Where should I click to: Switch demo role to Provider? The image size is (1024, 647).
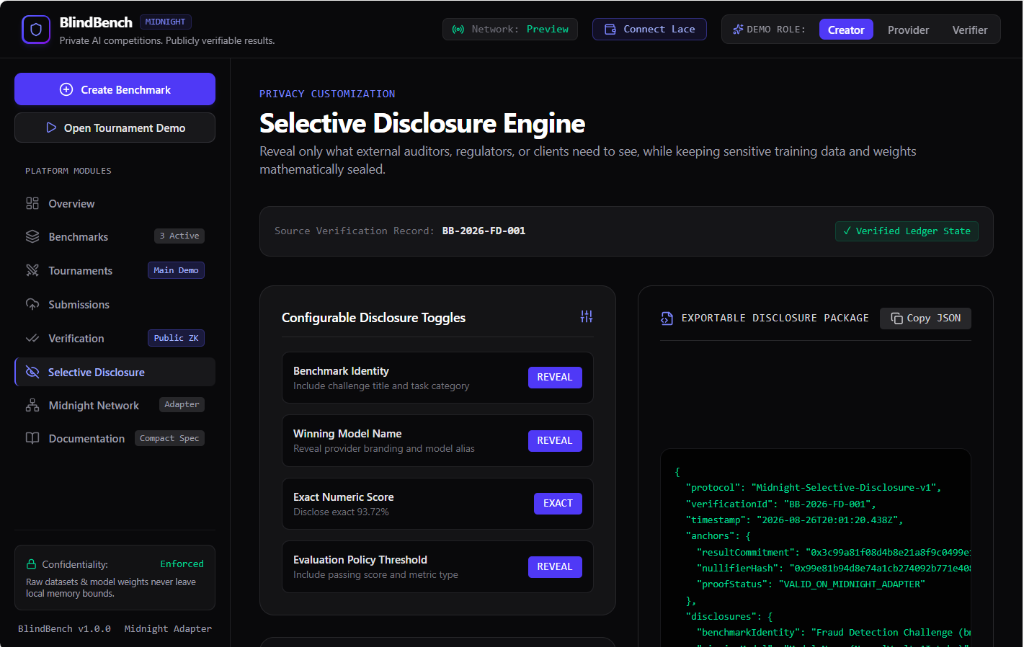tap(908, 30)
